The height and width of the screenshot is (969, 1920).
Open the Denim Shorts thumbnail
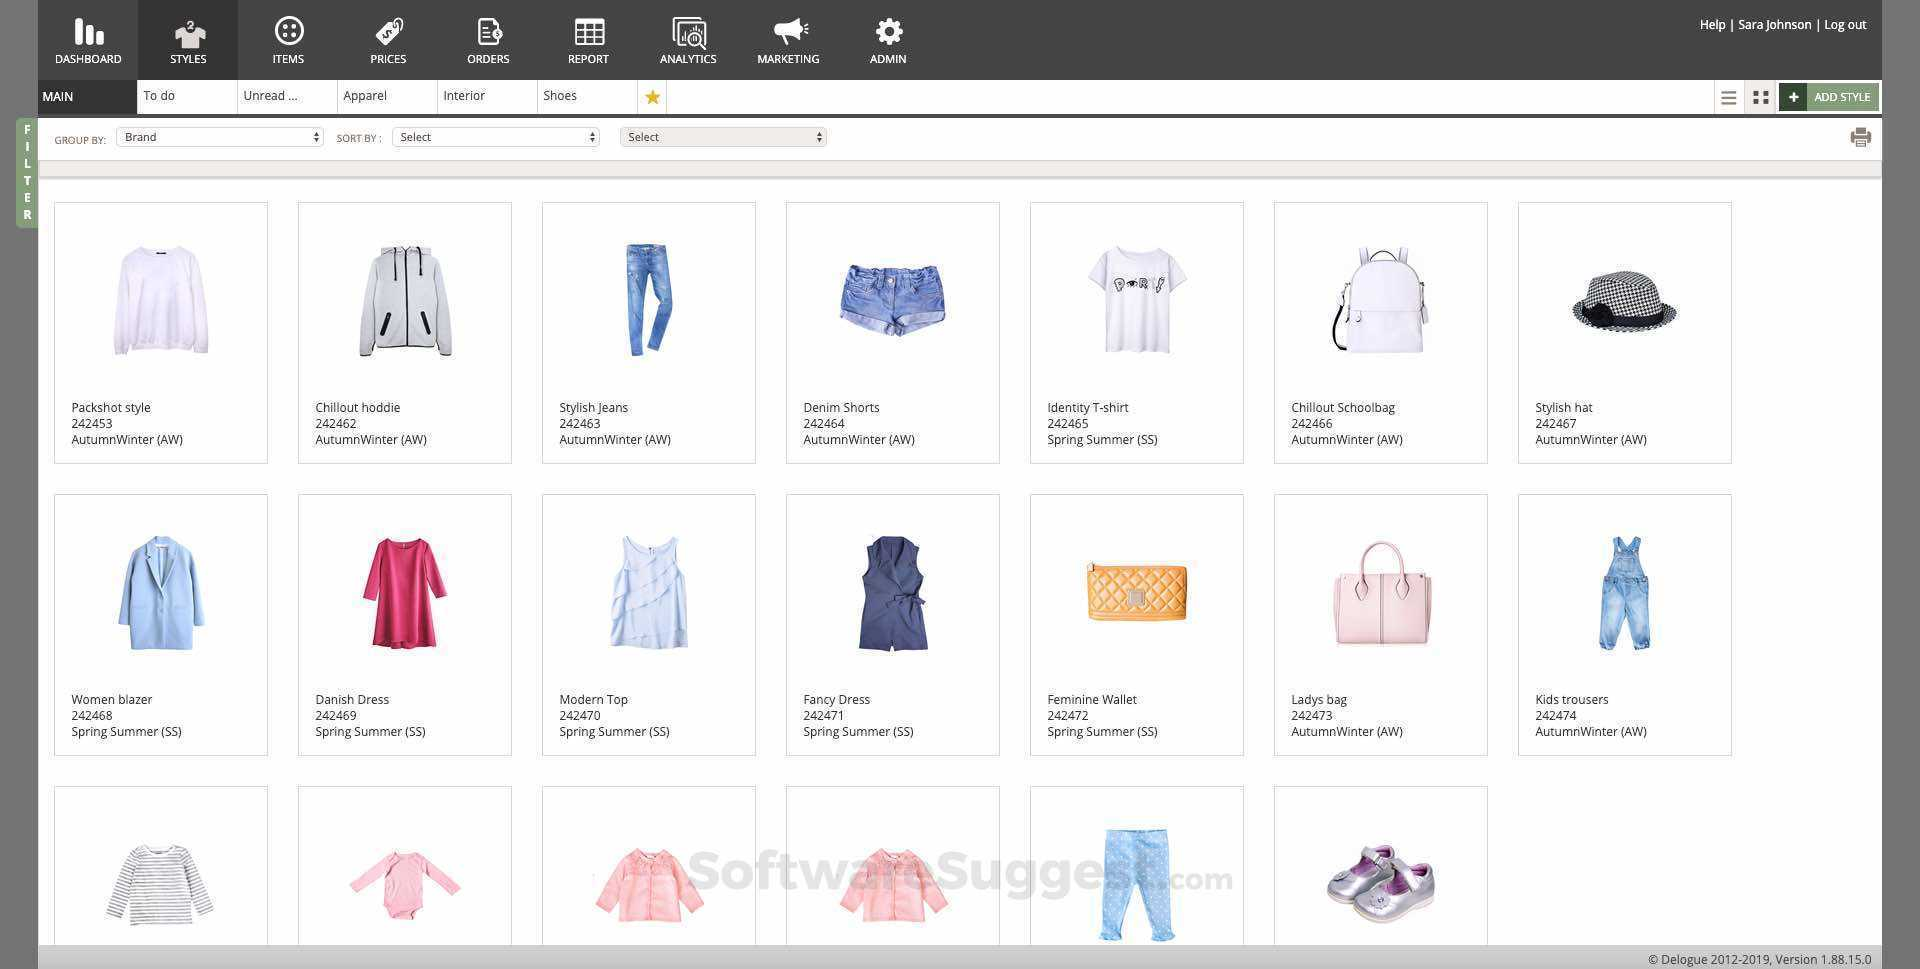point(893,300)
